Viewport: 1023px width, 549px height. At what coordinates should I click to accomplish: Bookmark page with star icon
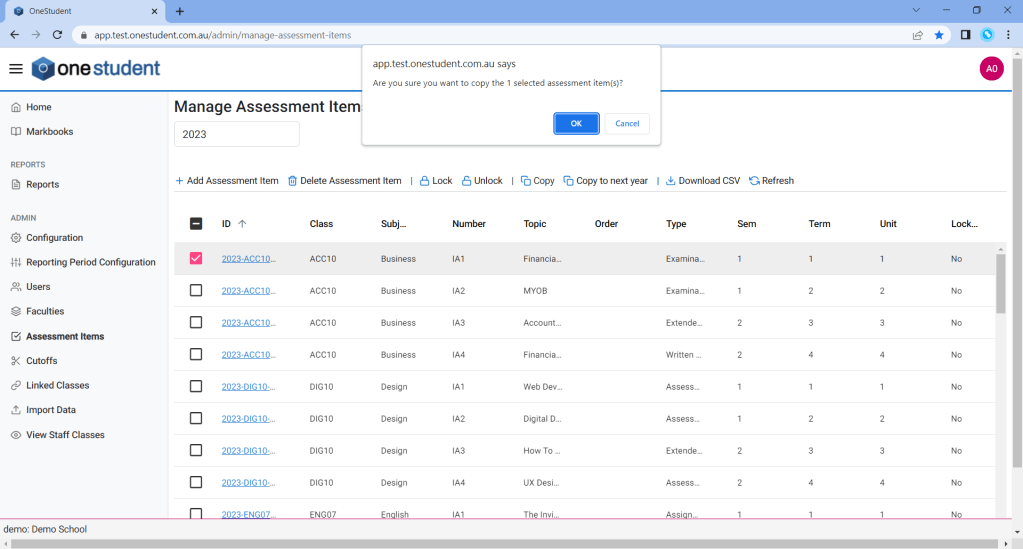939,35
